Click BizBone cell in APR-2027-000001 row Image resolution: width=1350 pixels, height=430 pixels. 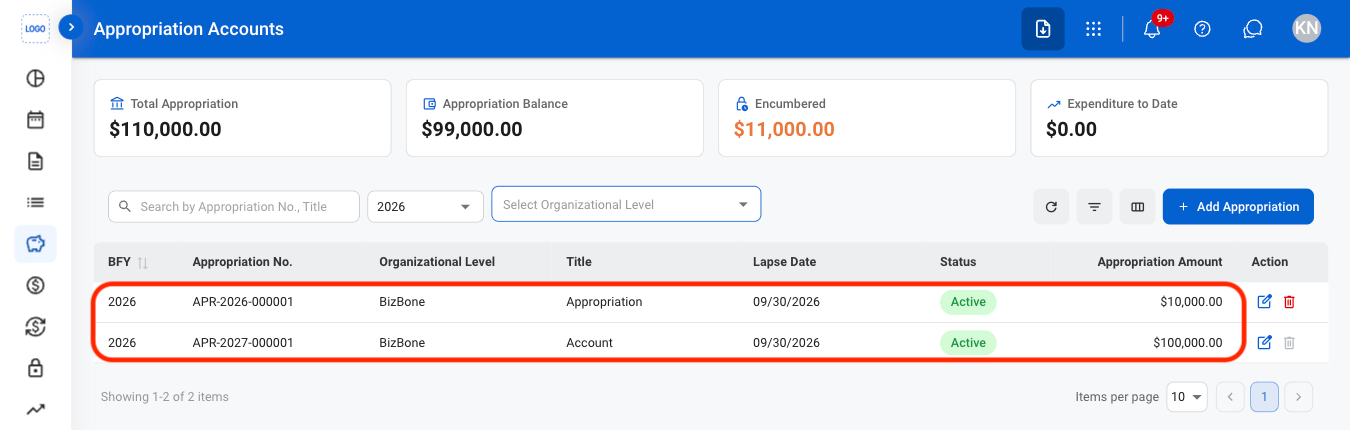coord(402,342)
